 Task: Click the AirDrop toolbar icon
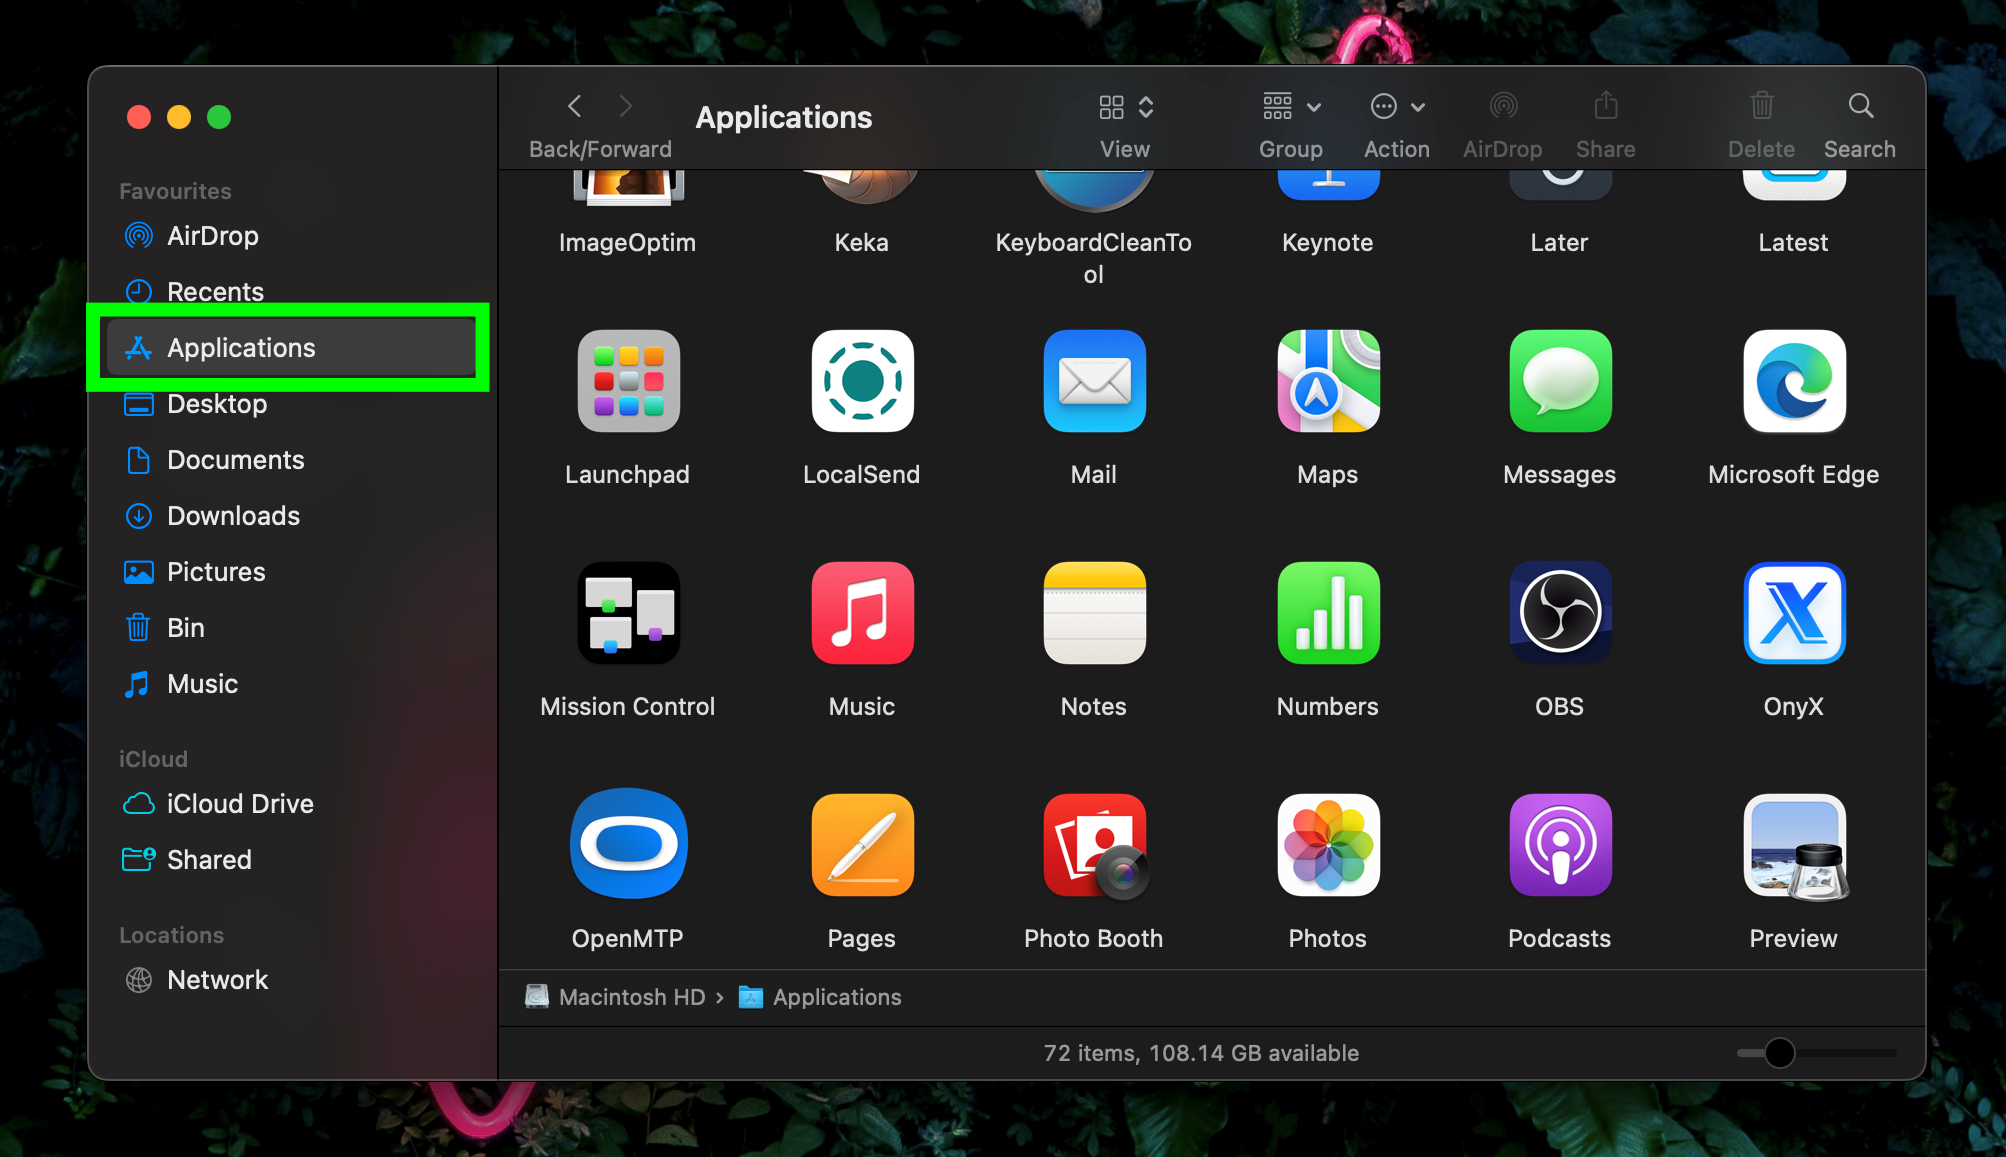(x=1503, y=106)
